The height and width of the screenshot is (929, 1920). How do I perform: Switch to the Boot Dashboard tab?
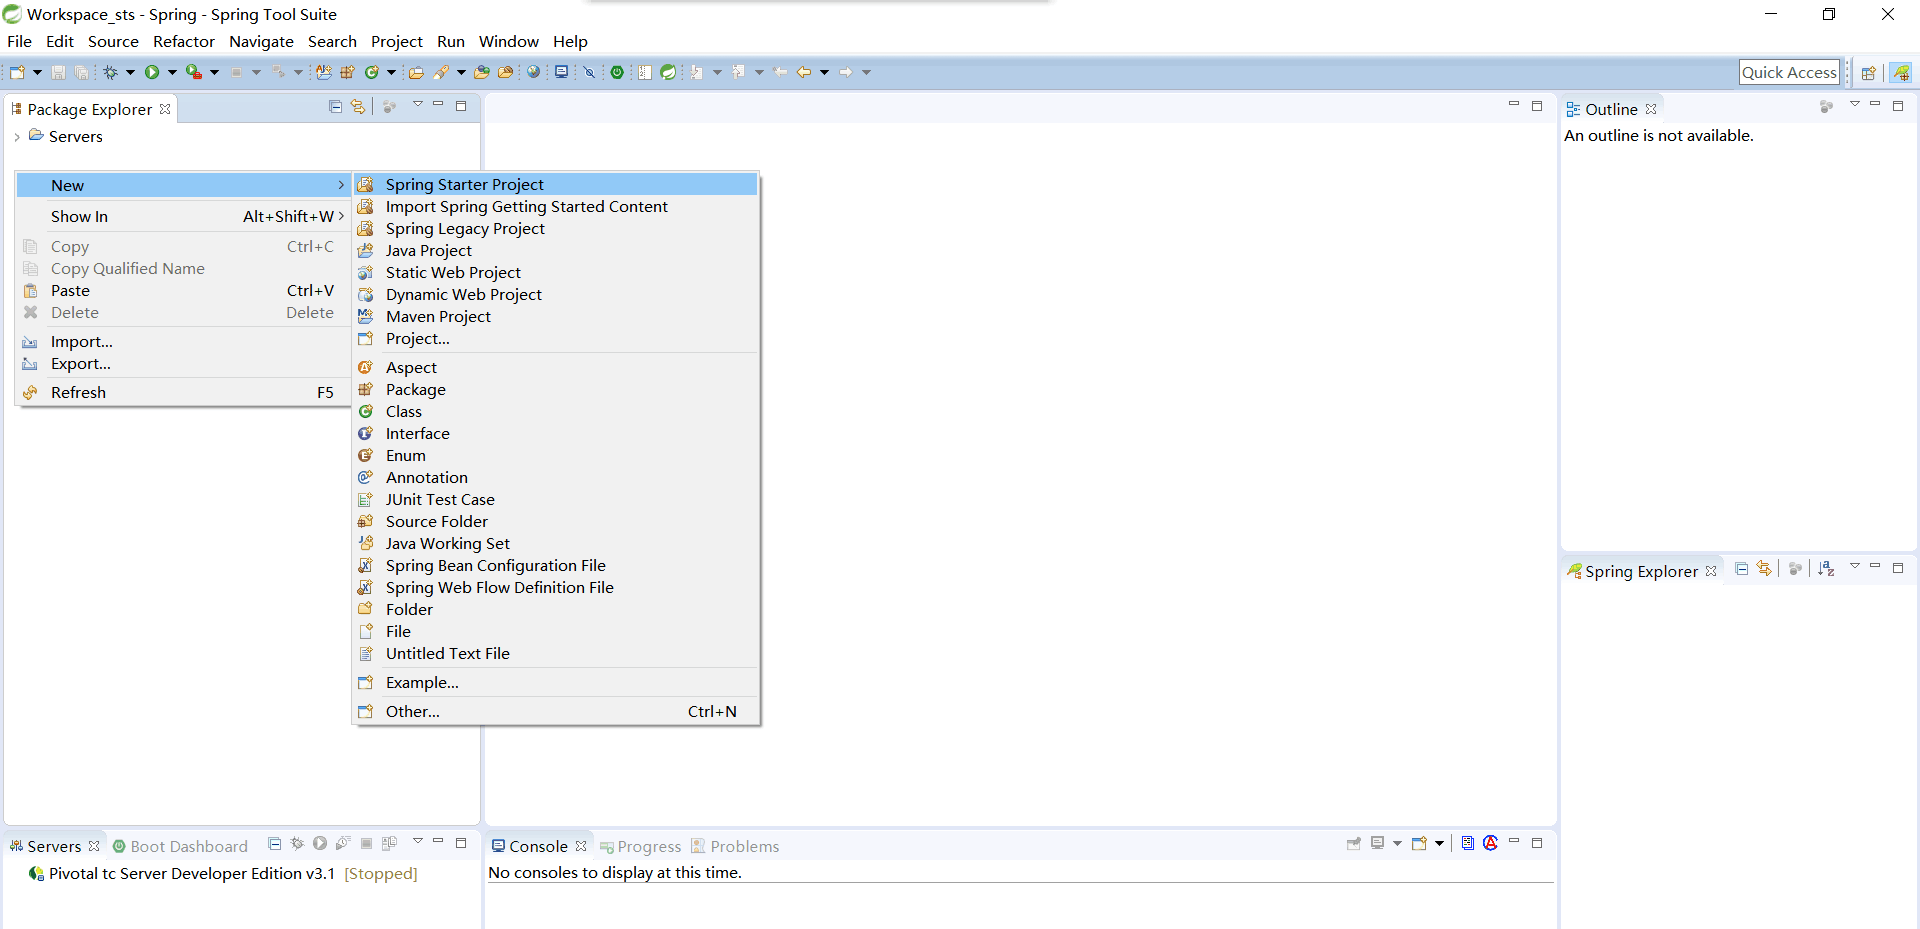(x=180, y=846)
